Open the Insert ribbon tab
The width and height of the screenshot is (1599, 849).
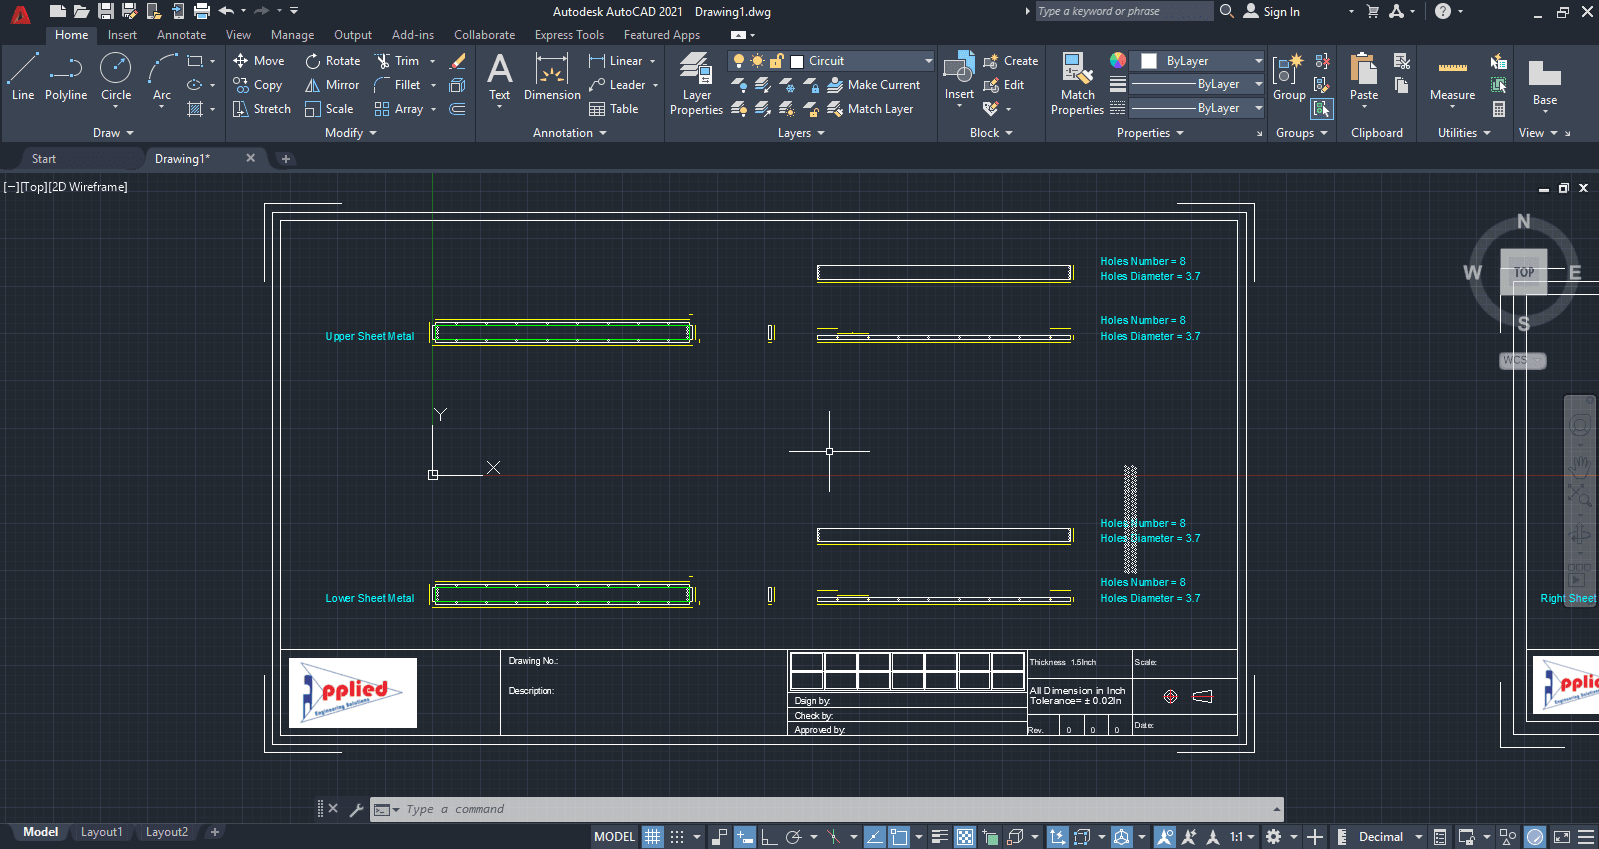point(122,35)
